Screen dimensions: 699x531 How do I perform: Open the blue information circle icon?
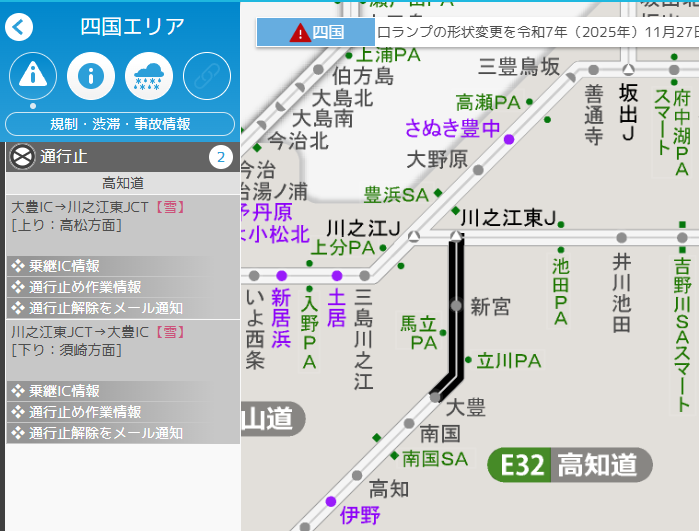coord(91,76)
